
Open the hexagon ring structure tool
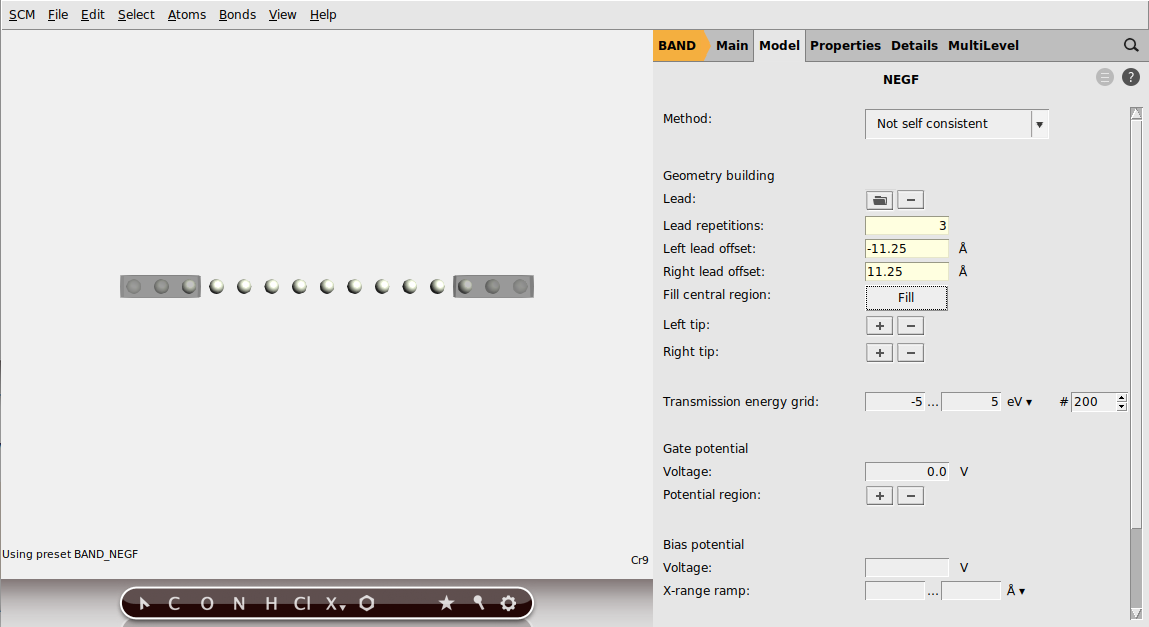(x=366, y=603)
